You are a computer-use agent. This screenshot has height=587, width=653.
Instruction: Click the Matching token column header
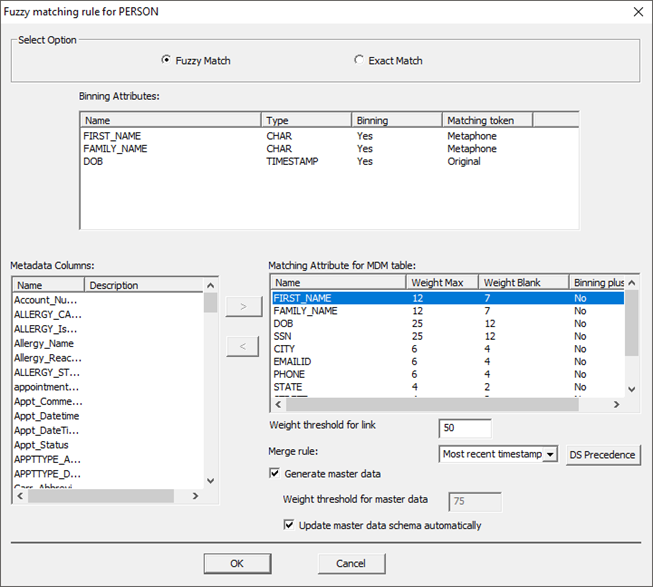[x=487, y=120]
